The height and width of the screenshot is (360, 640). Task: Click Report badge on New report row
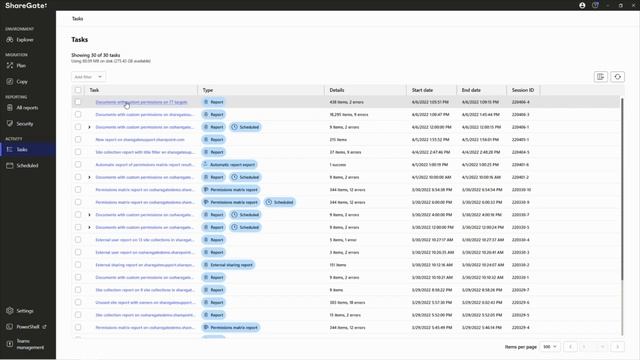pyautogui.click(x=213, y=140)
